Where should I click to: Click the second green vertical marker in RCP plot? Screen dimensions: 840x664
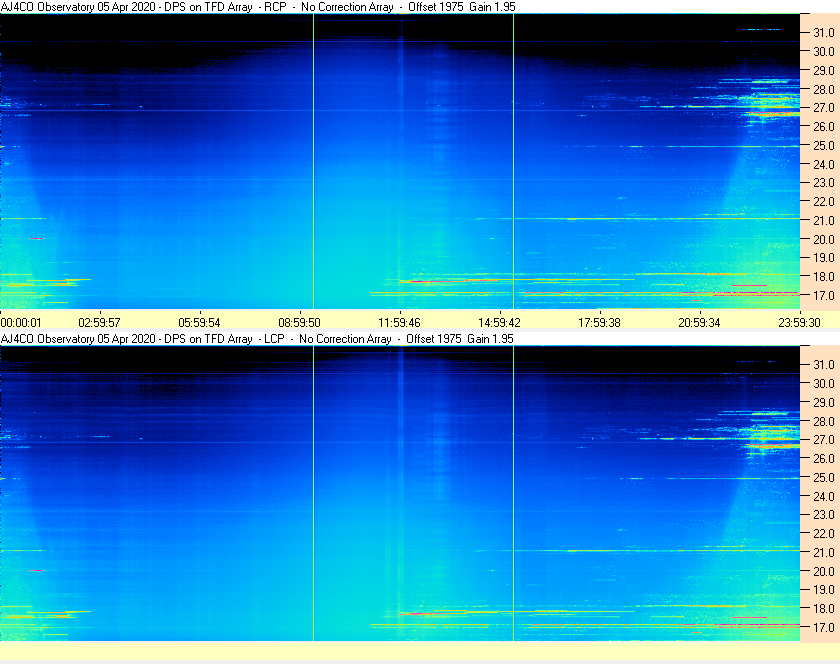point(513,161)
